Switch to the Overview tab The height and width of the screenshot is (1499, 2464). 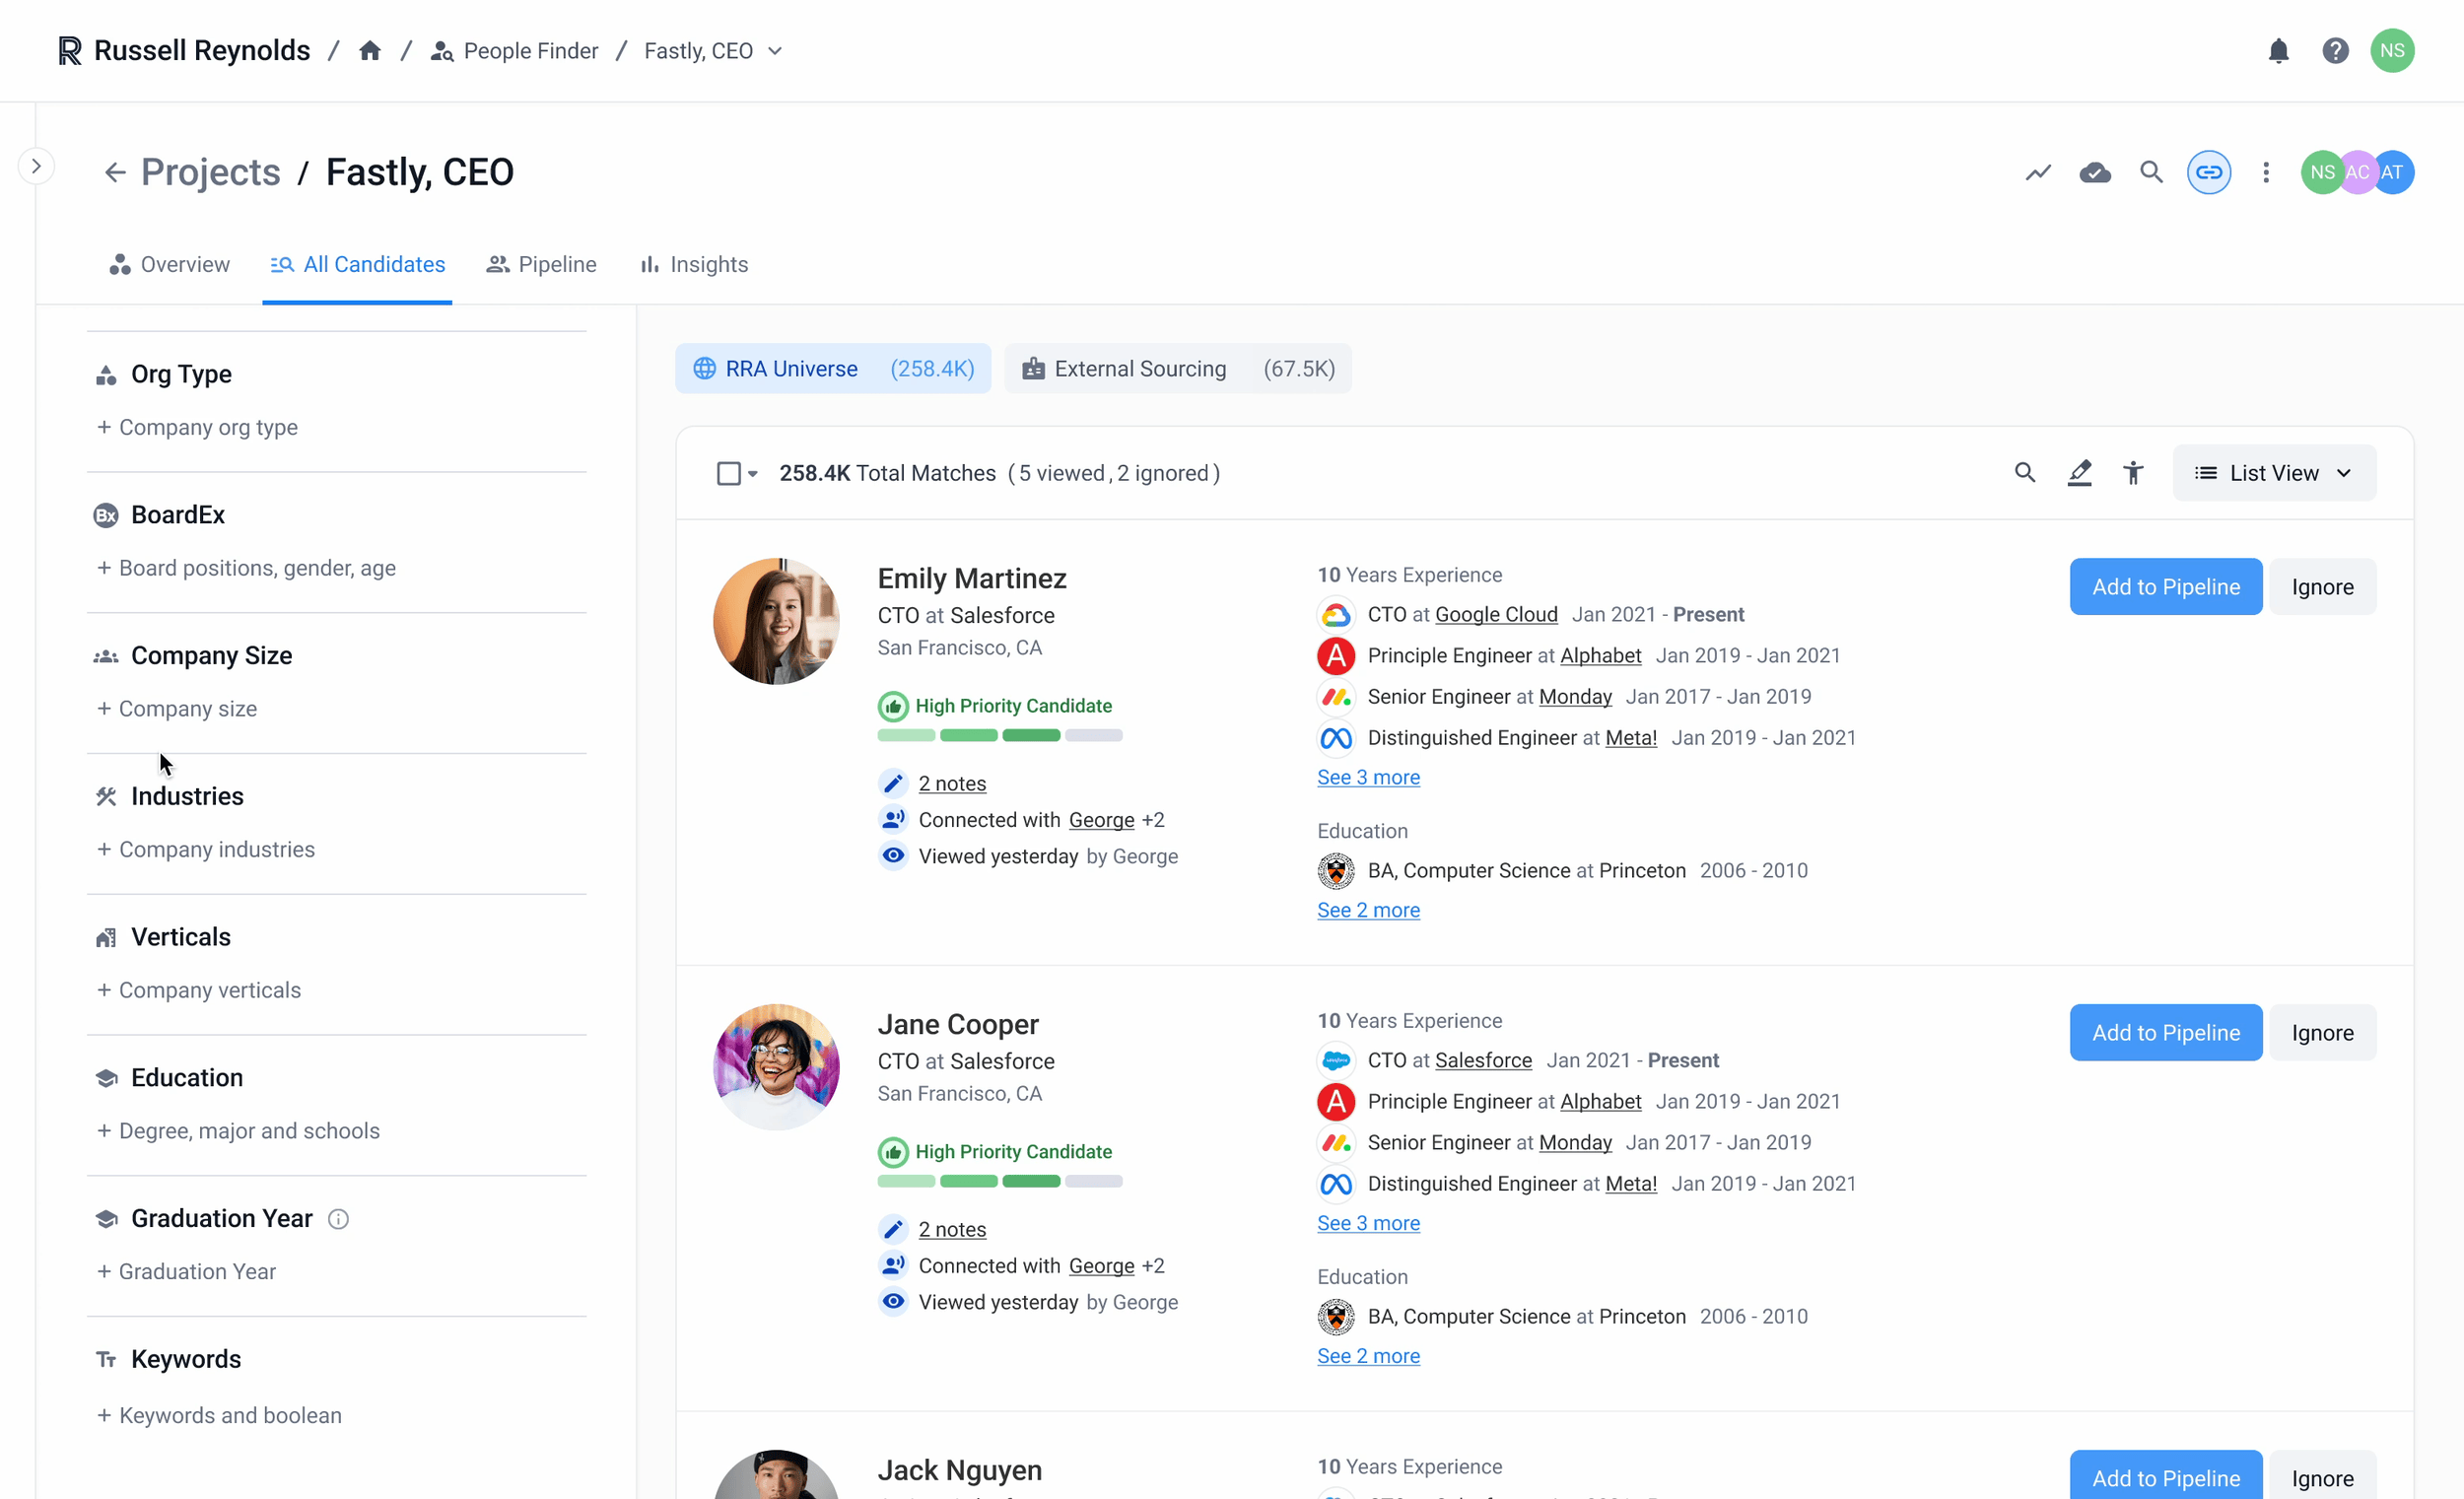tap(169, 264)
